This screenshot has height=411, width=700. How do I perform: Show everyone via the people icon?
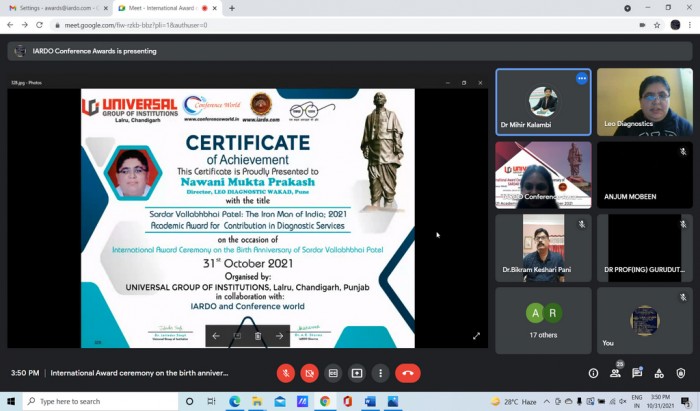(x=615, y=372)
